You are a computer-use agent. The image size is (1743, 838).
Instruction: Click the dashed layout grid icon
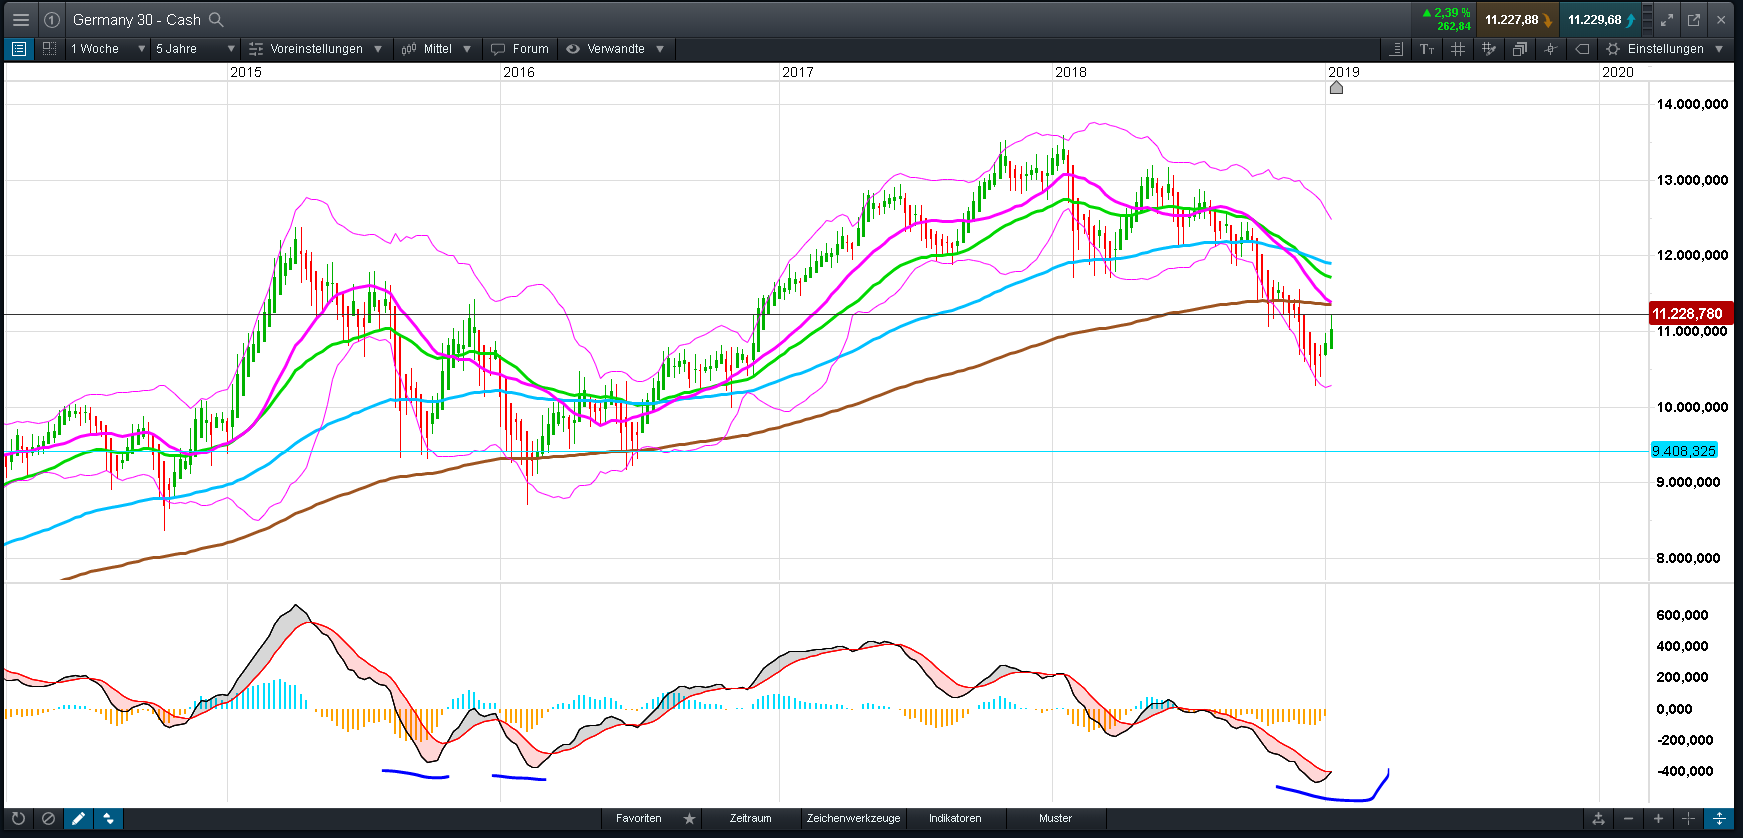click(x=49, y=49)
